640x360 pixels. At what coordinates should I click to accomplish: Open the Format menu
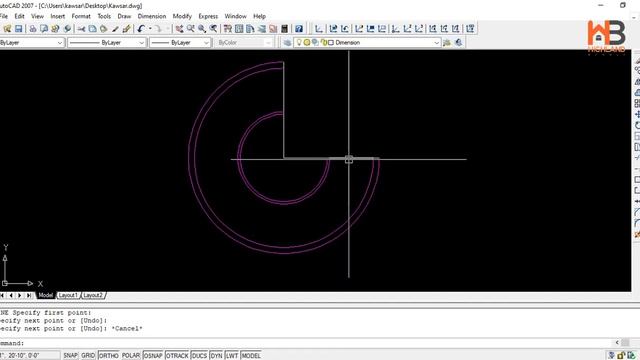81,16
